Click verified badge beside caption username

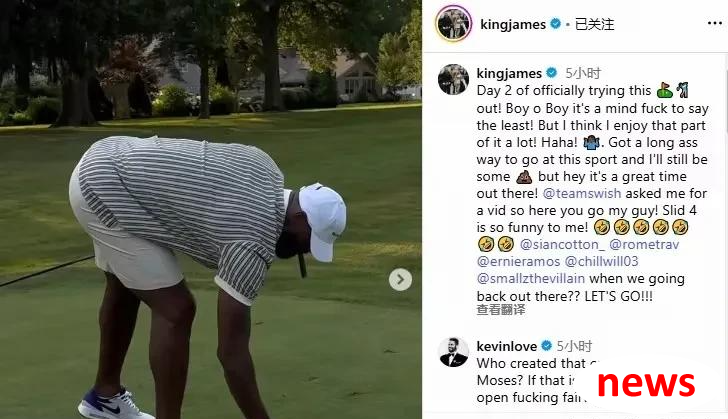click(x=552, y=73)
